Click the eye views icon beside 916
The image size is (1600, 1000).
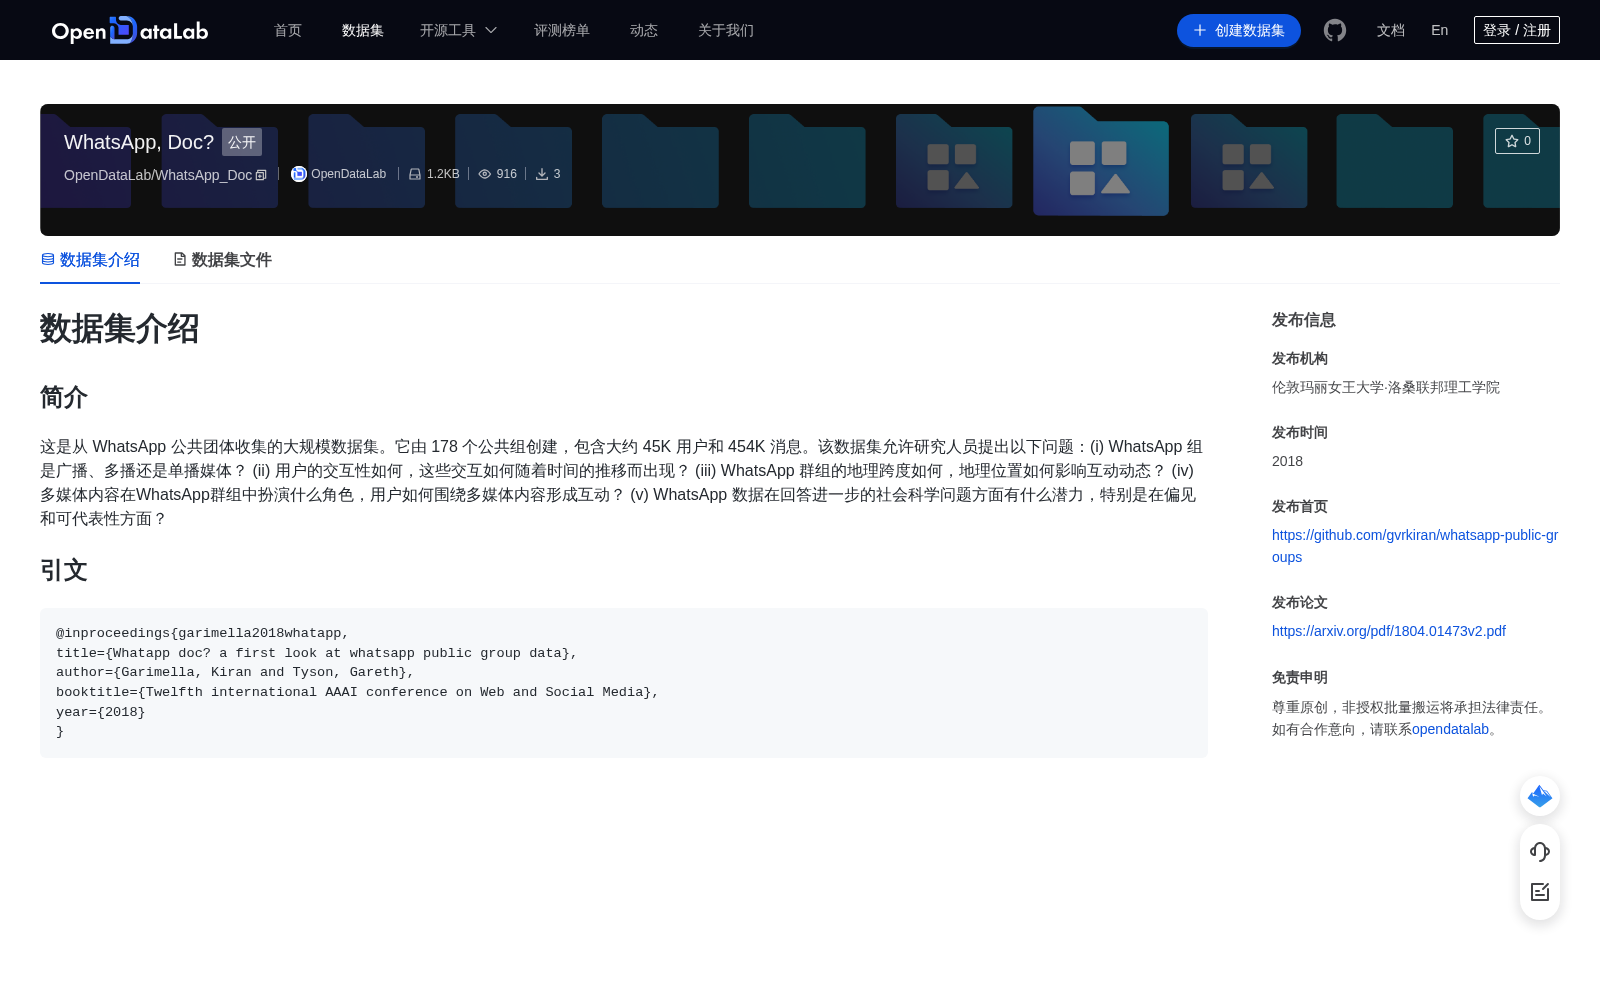tap(485, 174)
